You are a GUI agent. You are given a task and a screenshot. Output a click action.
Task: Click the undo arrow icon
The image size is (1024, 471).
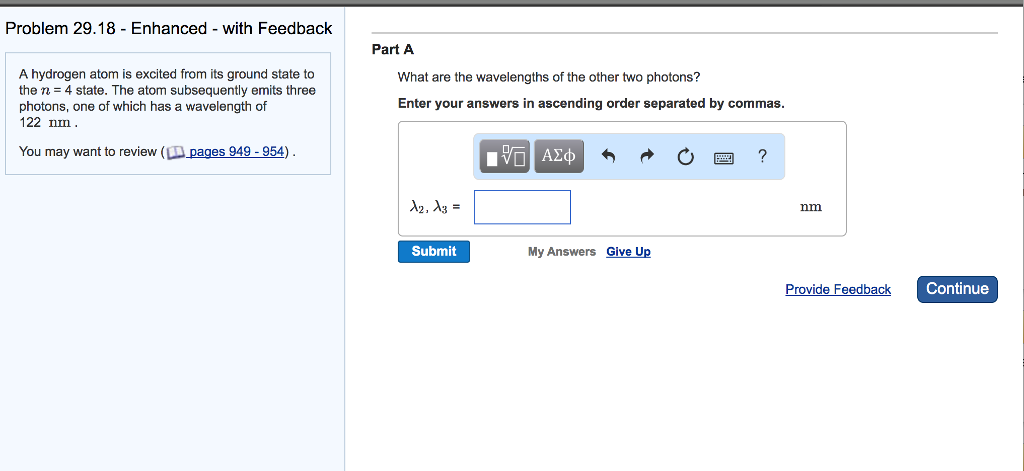608,156
